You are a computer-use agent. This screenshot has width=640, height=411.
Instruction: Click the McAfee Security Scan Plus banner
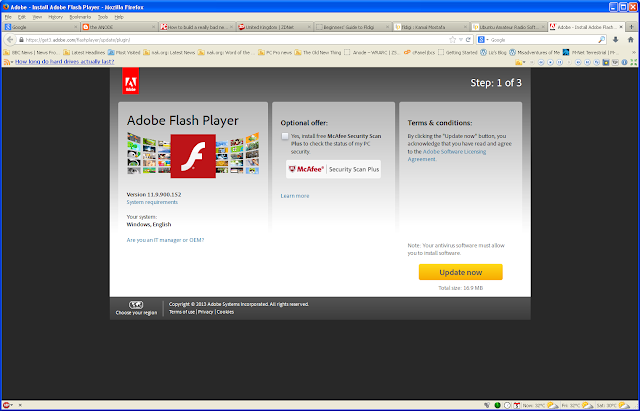tap(333, 169)
